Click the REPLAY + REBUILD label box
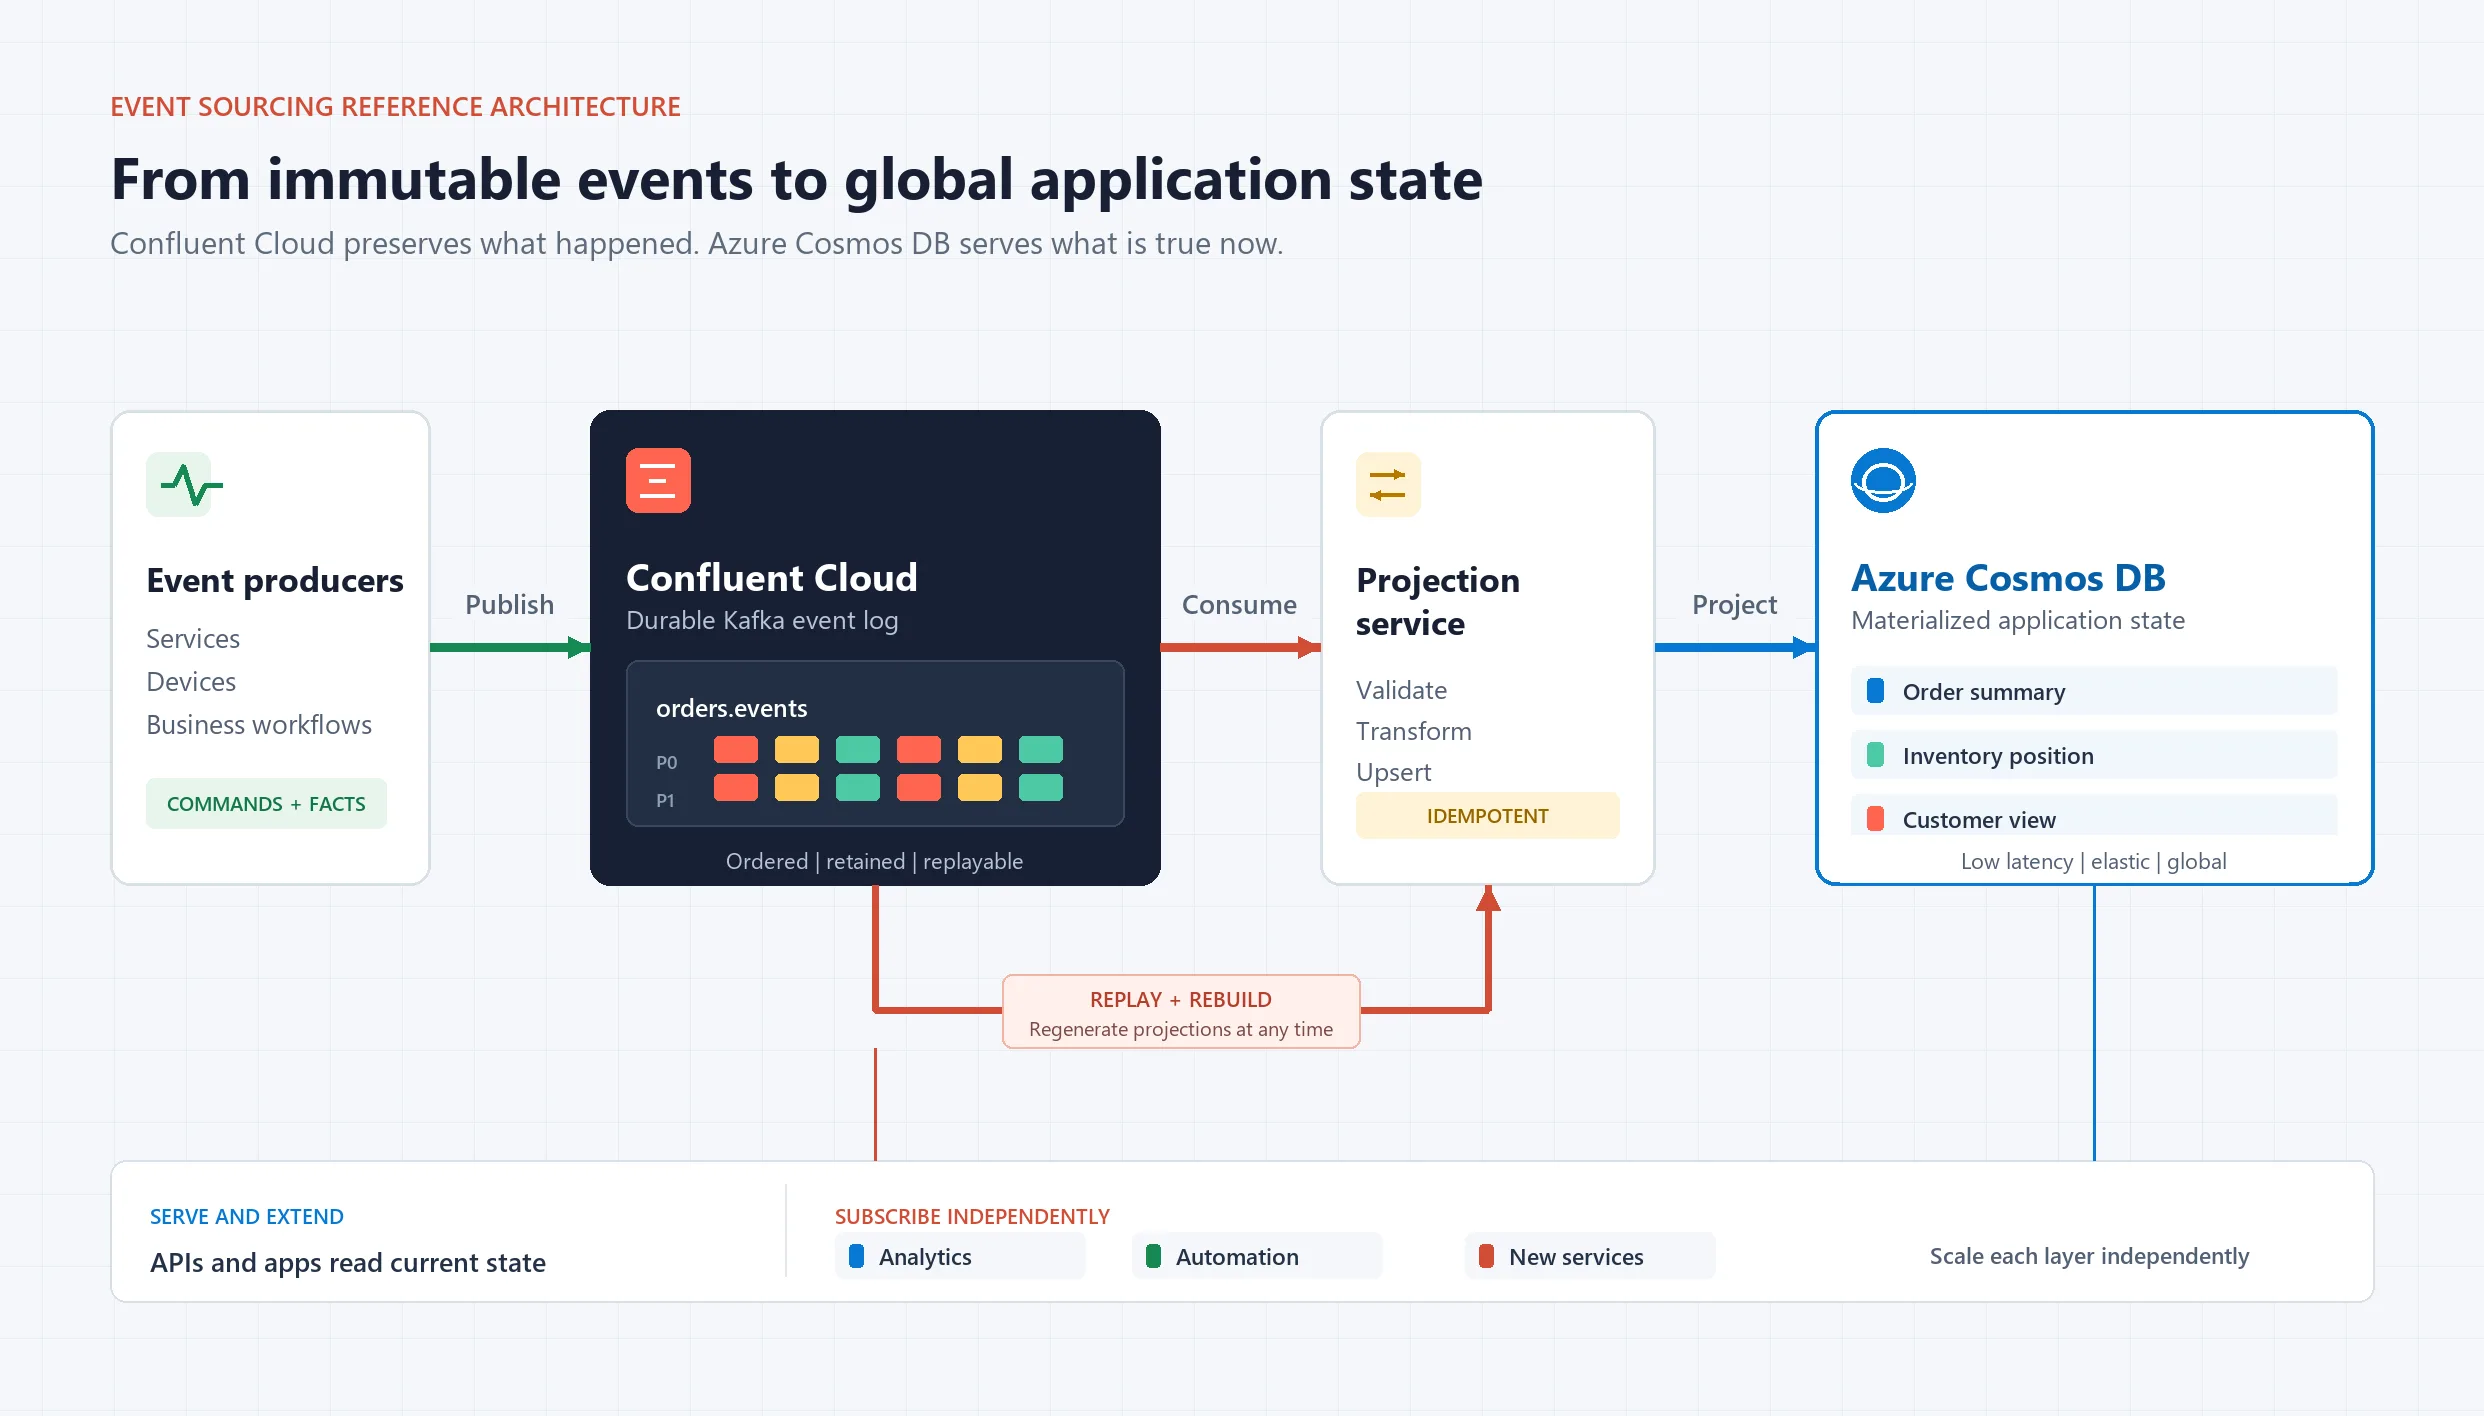 tap(1181, 1012)
